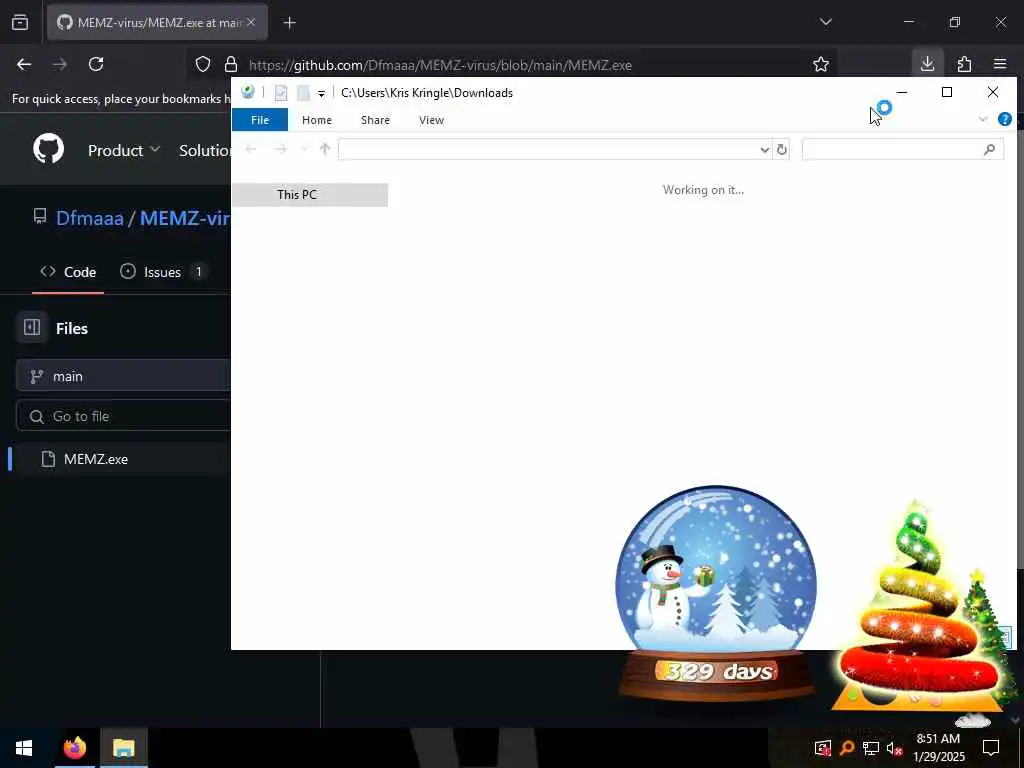Reload the GitHub page in Firefox
This screenshot has height=768, width=1024.
tap(96, 64)
